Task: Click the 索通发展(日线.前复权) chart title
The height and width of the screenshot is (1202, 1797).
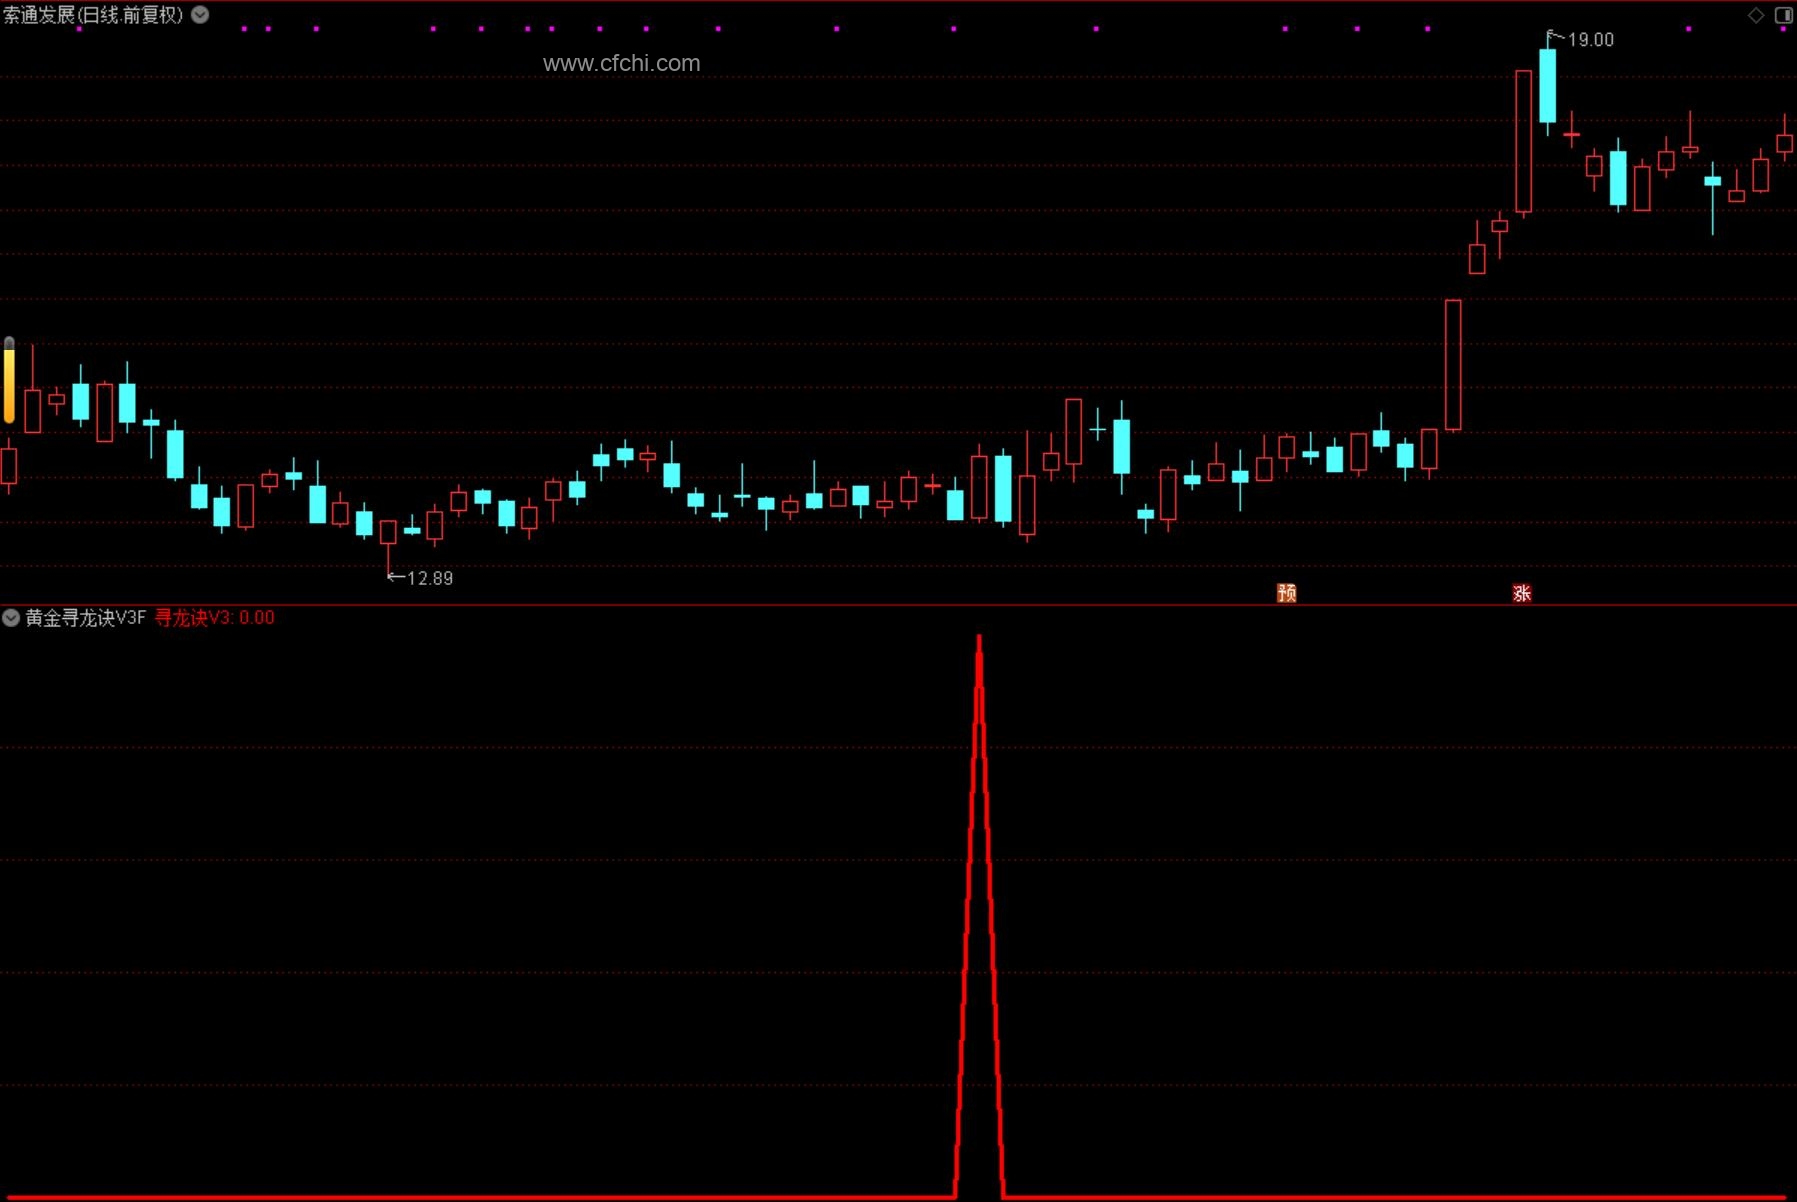Action: pyautogui.click(x=94, y=15)
